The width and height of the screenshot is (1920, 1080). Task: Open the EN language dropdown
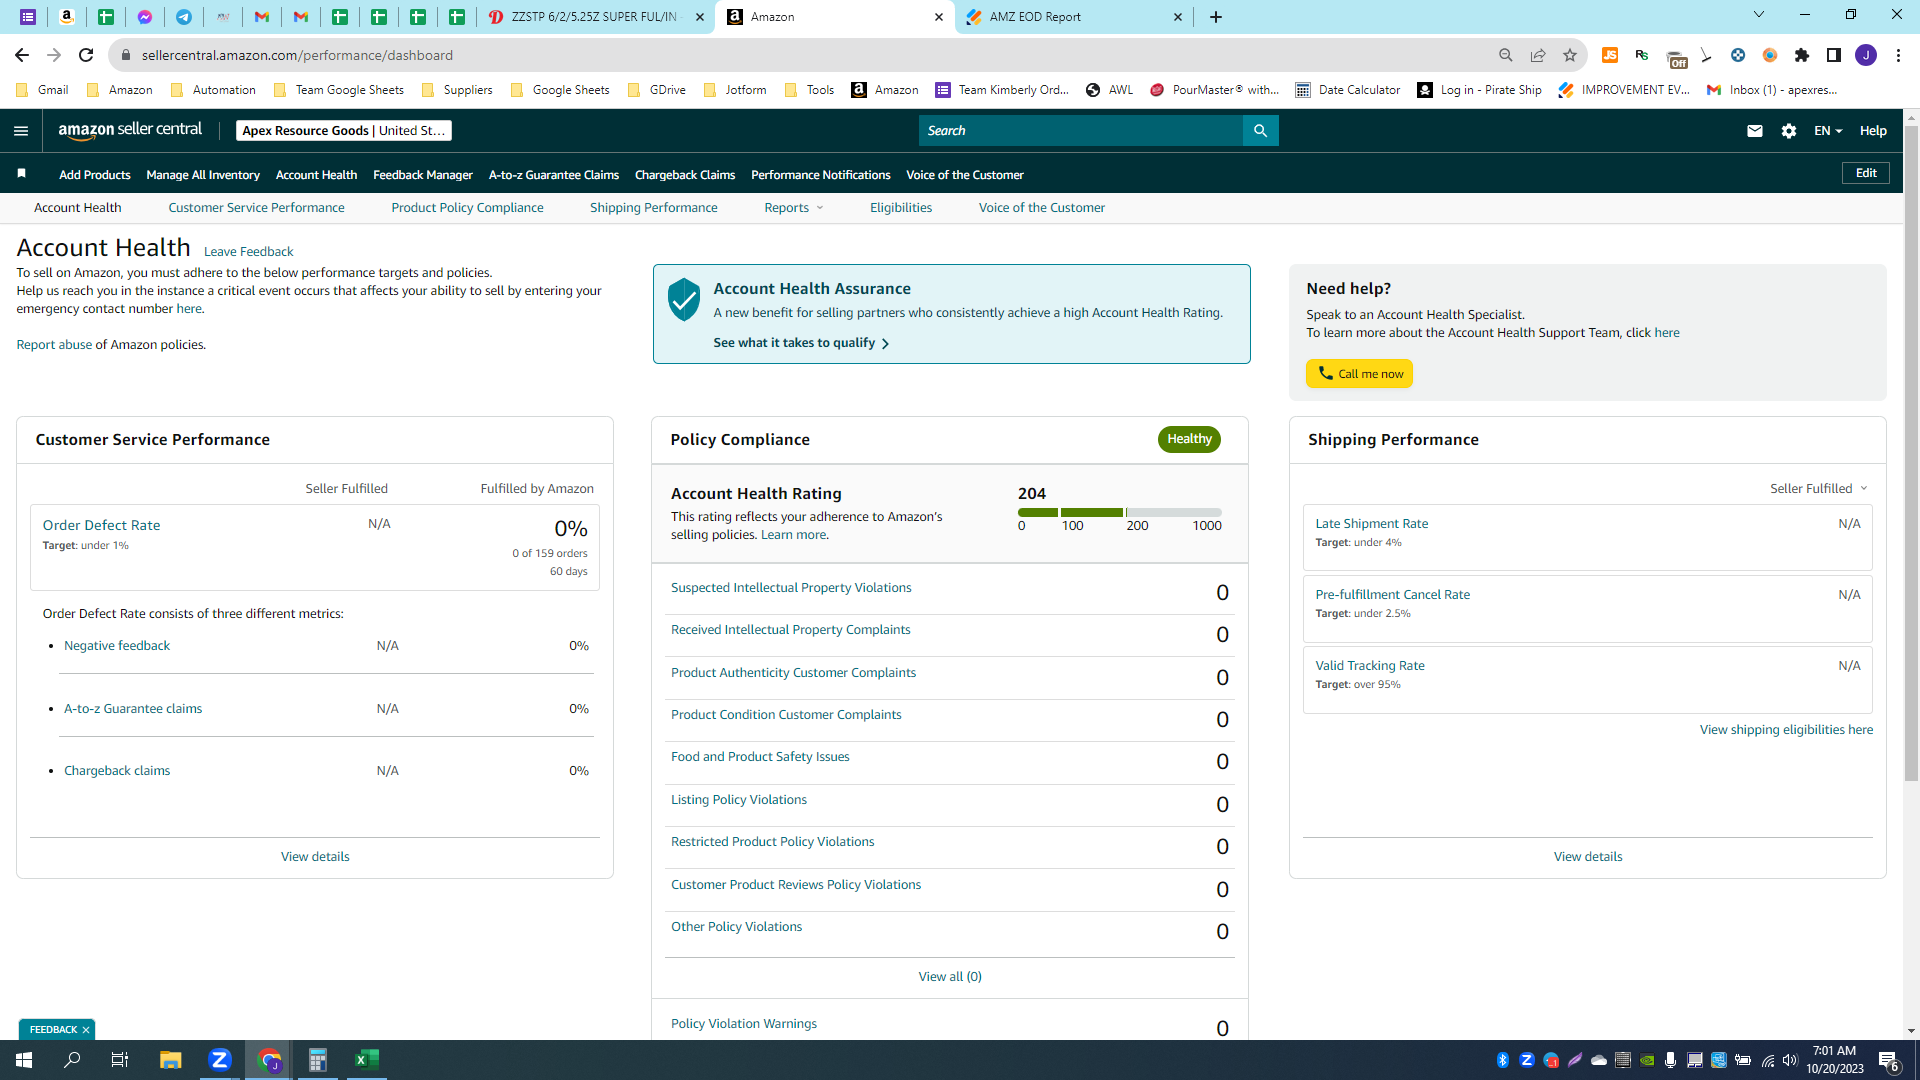coord(1828,131)
